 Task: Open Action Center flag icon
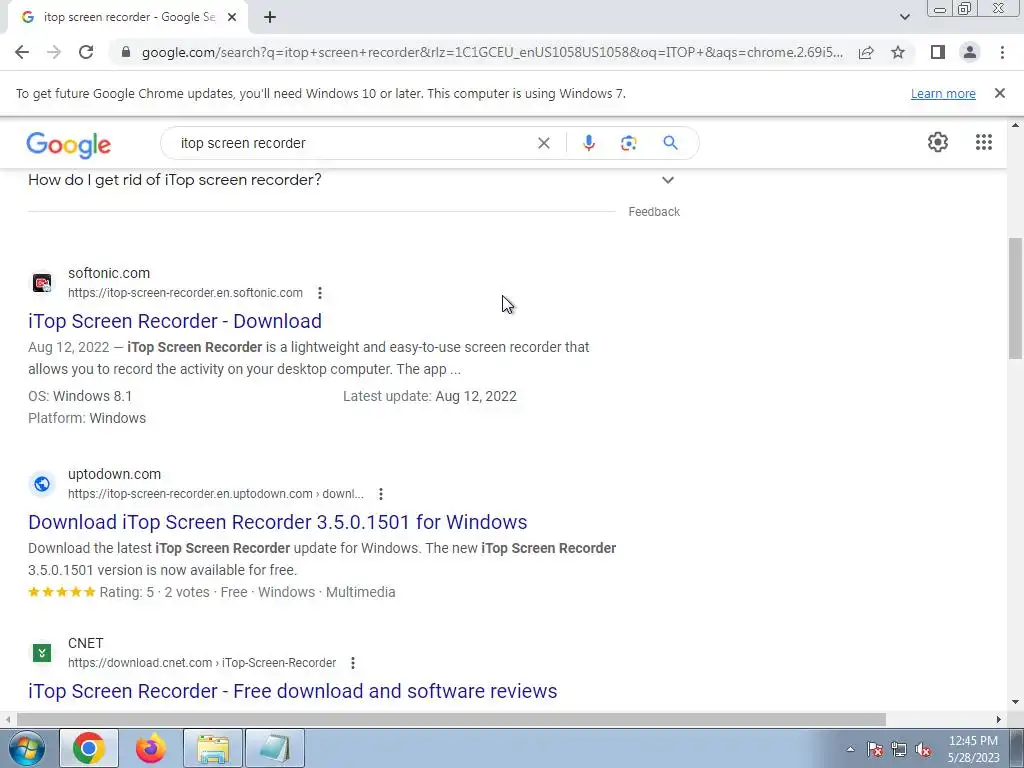click(x=874, y=750)
